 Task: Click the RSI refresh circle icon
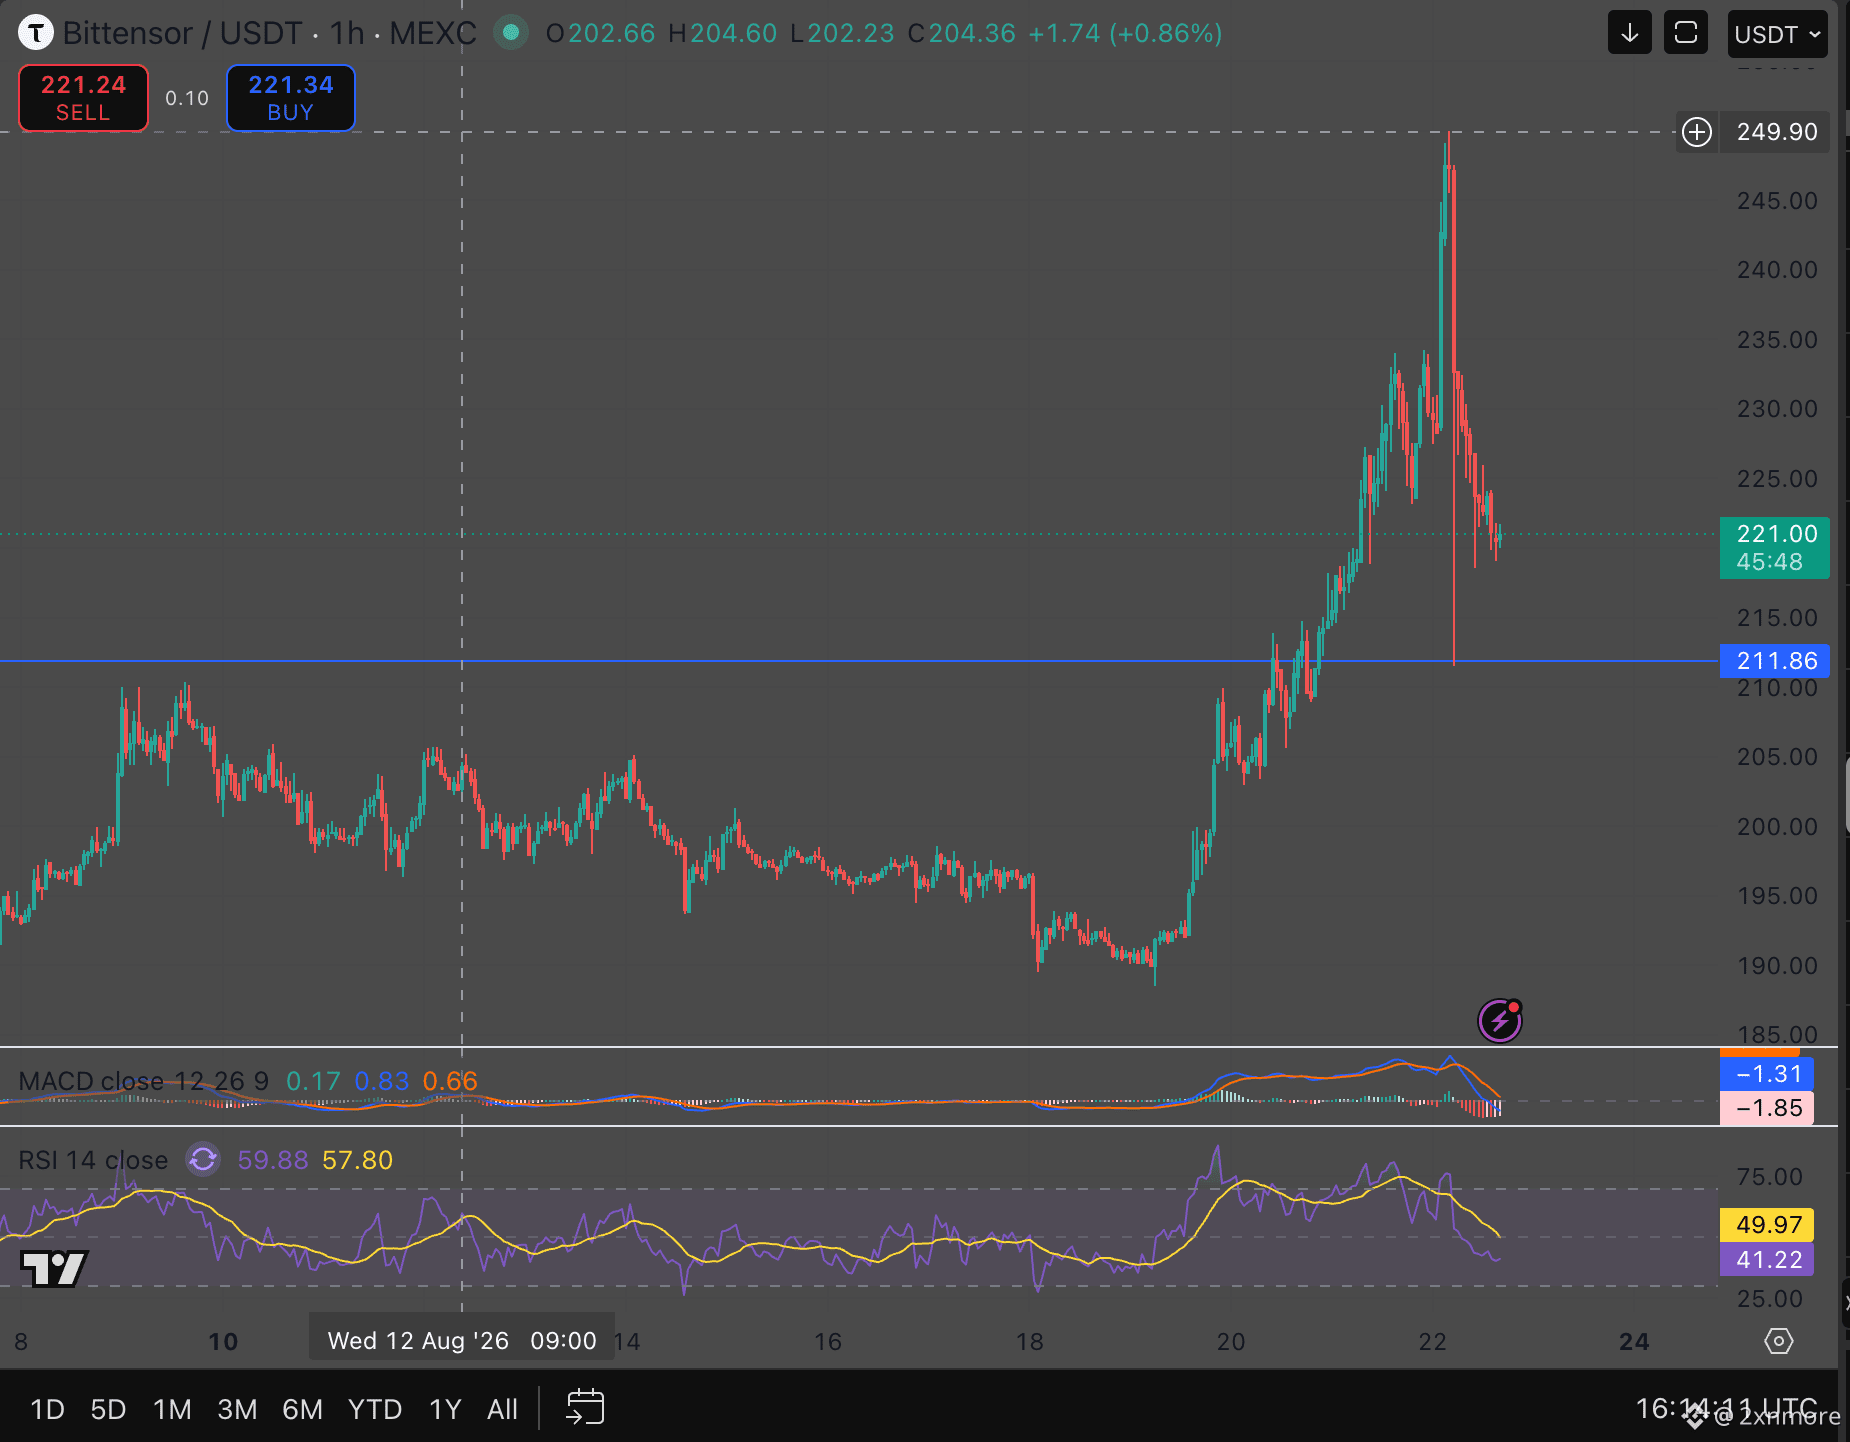click(x=203, y=1160)
